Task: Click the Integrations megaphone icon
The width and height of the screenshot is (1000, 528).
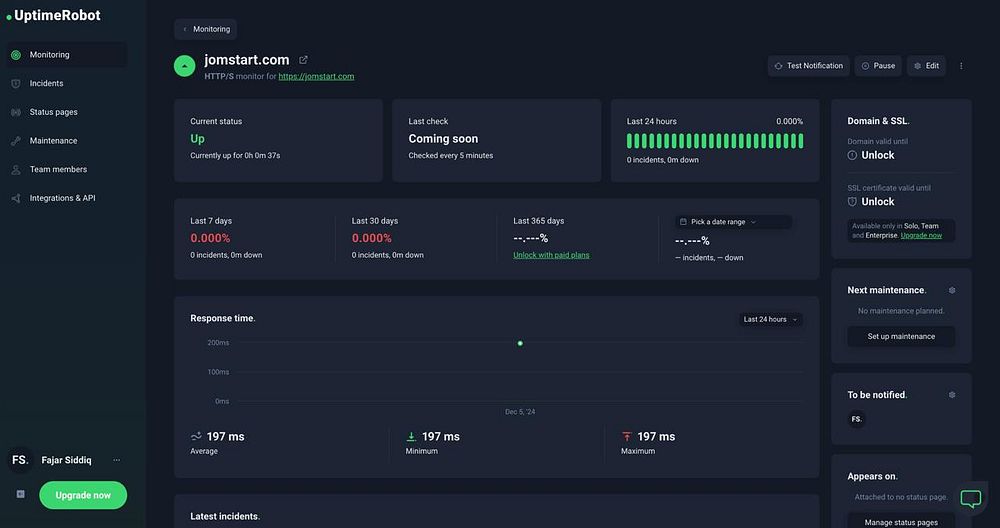Action: click(x=16, y=198)
